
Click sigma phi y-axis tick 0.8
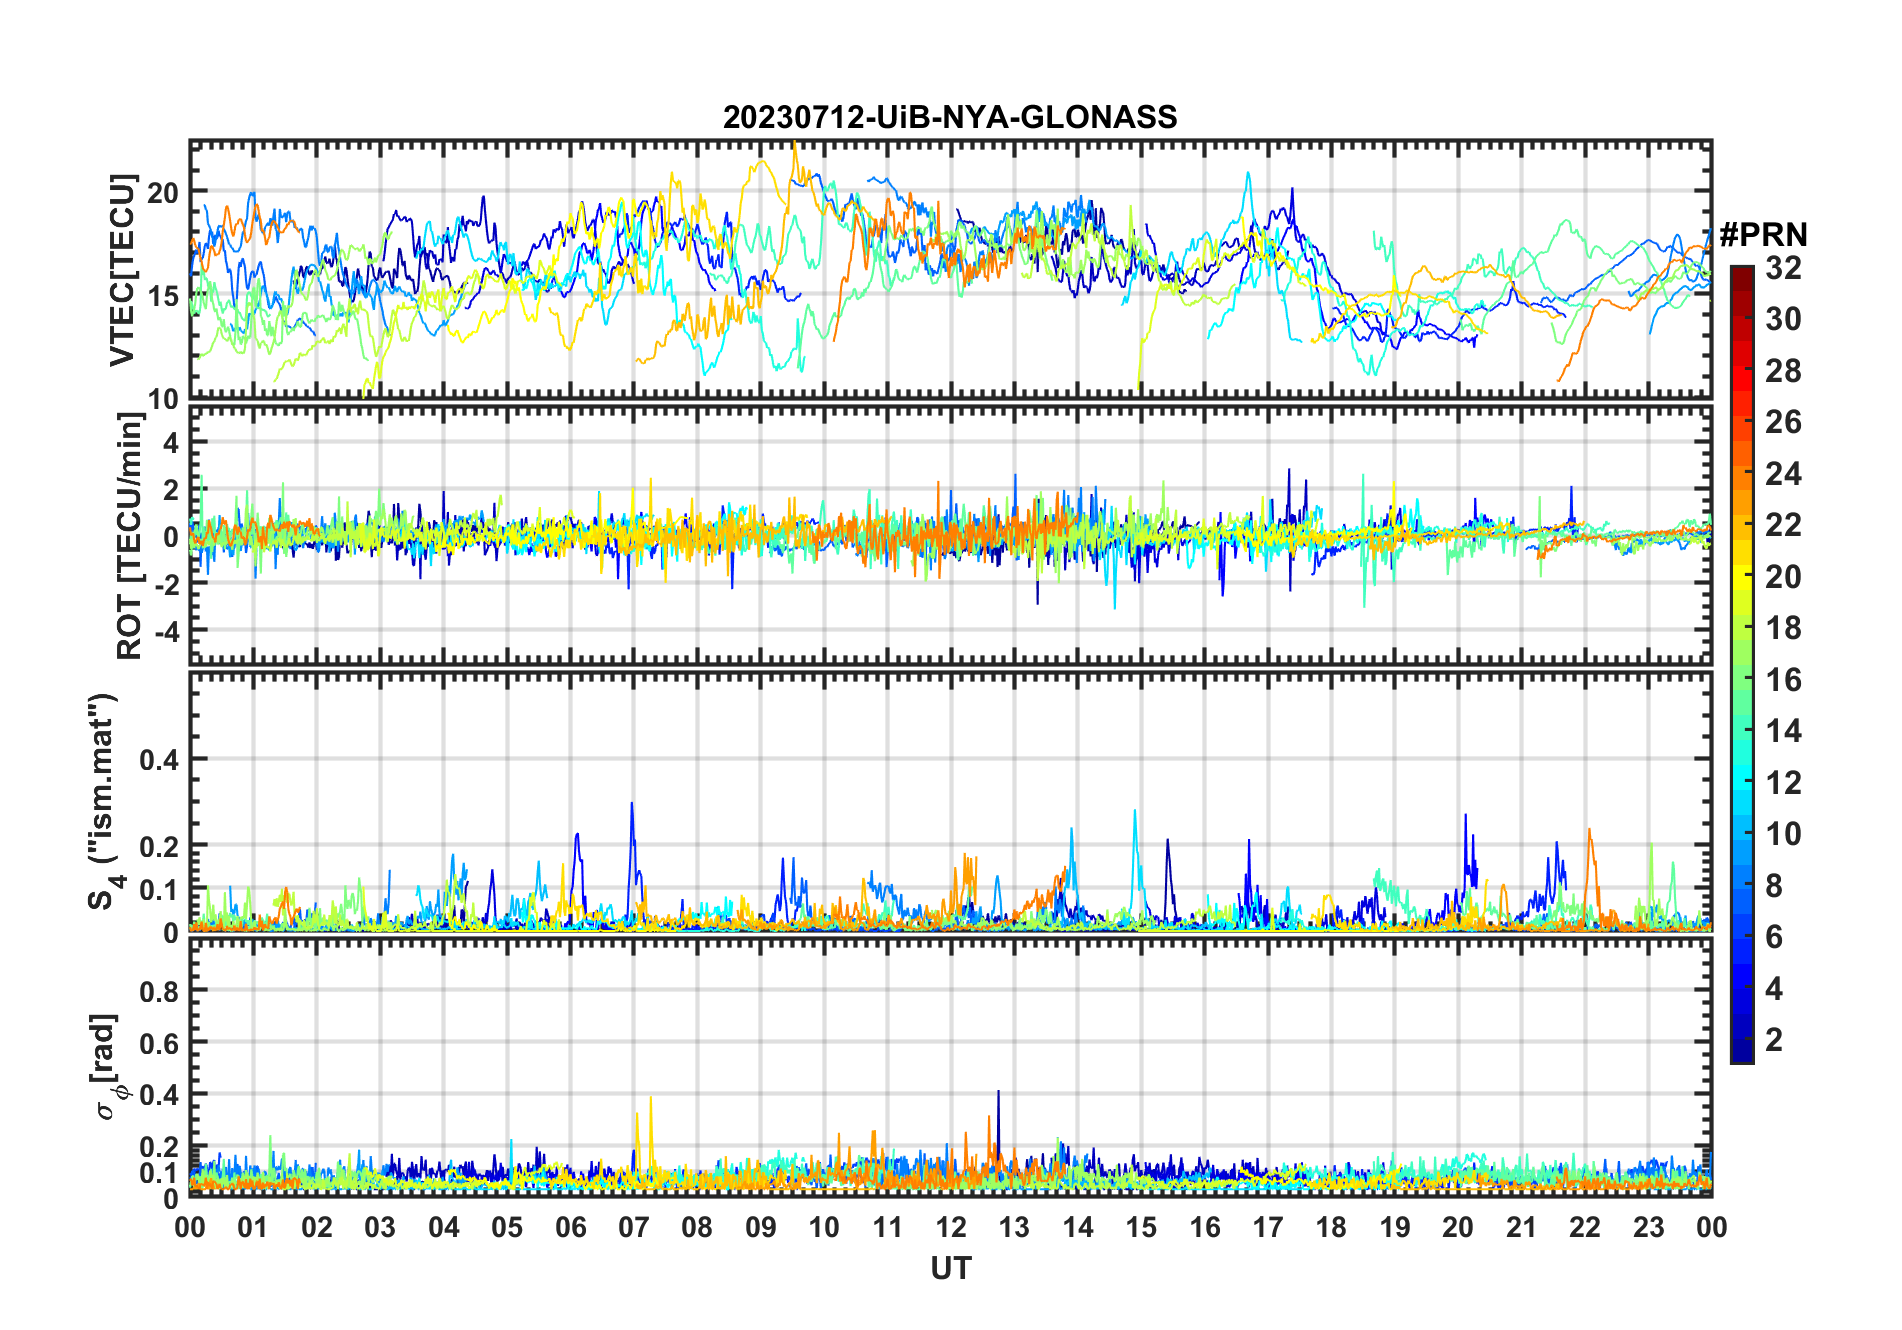tap(159, 991)
